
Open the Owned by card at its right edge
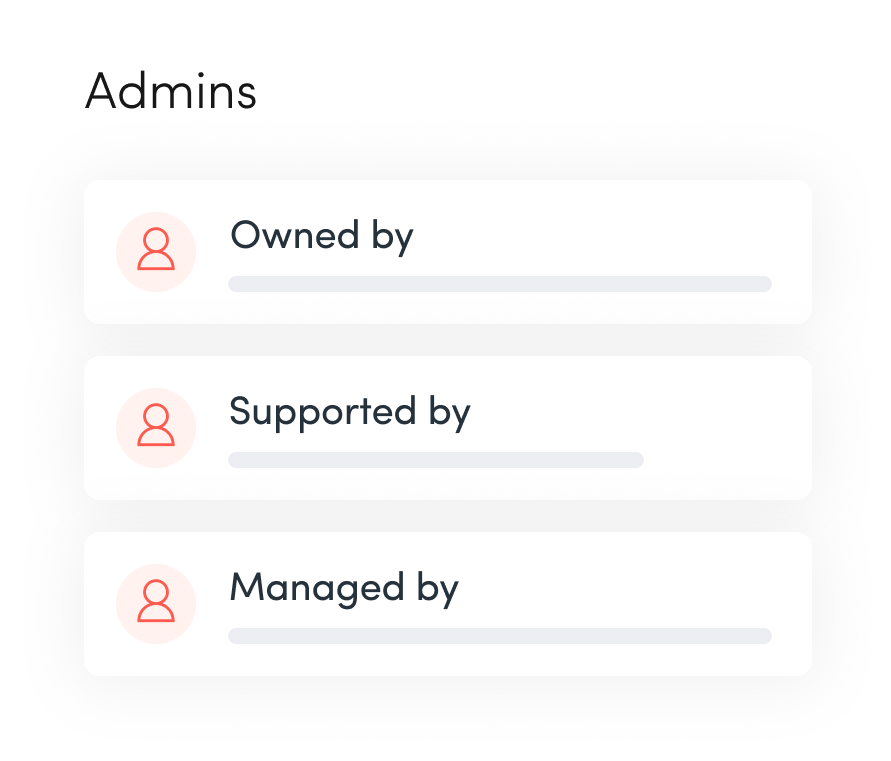(x=794, y=252)
